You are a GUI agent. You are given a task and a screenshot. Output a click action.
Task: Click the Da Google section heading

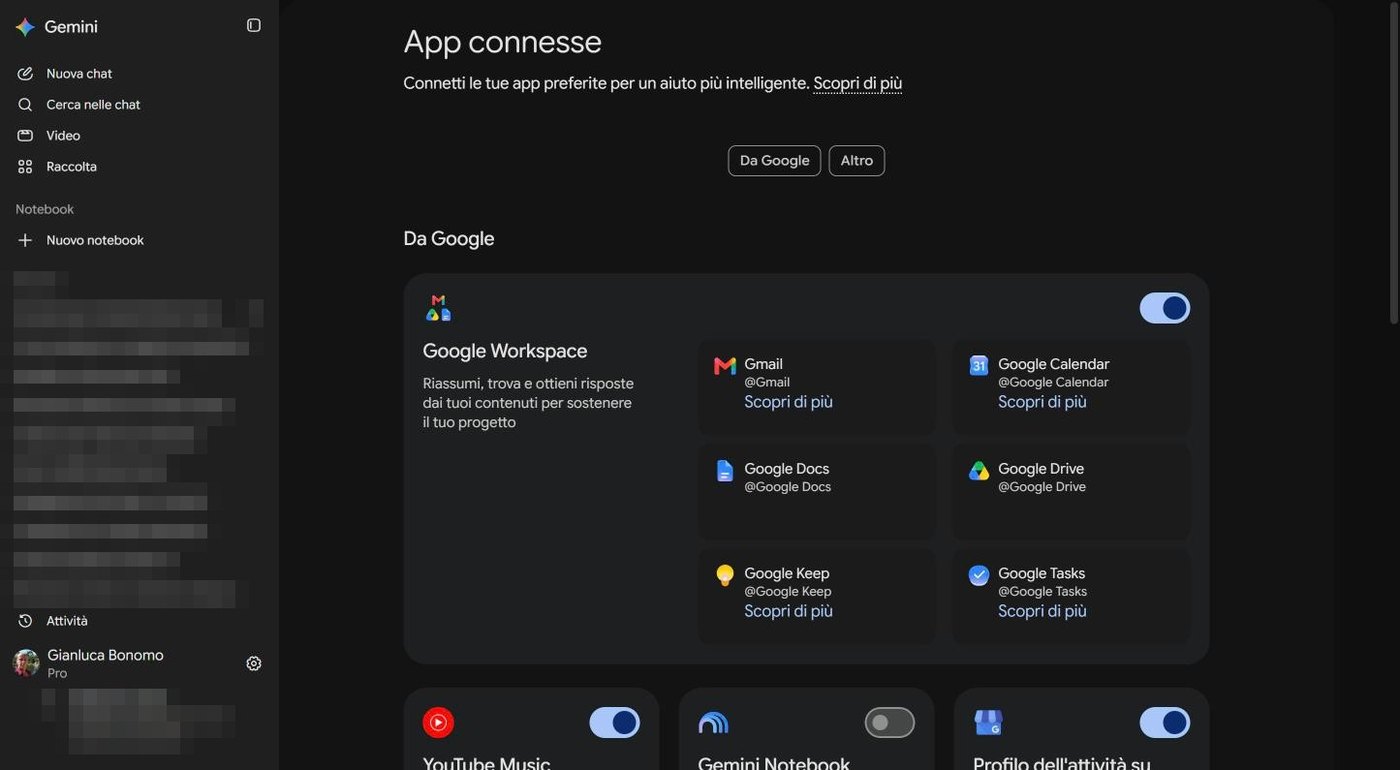(x=449, y=239)
